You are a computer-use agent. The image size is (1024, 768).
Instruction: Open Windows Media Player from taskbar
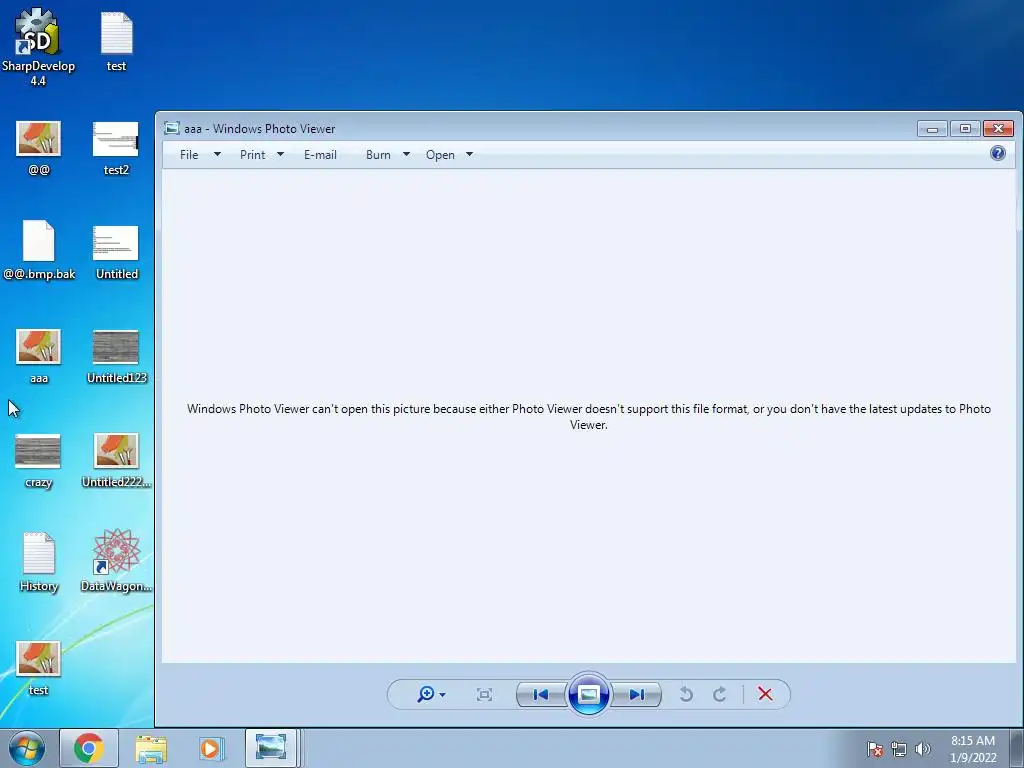tap(210, 748)
